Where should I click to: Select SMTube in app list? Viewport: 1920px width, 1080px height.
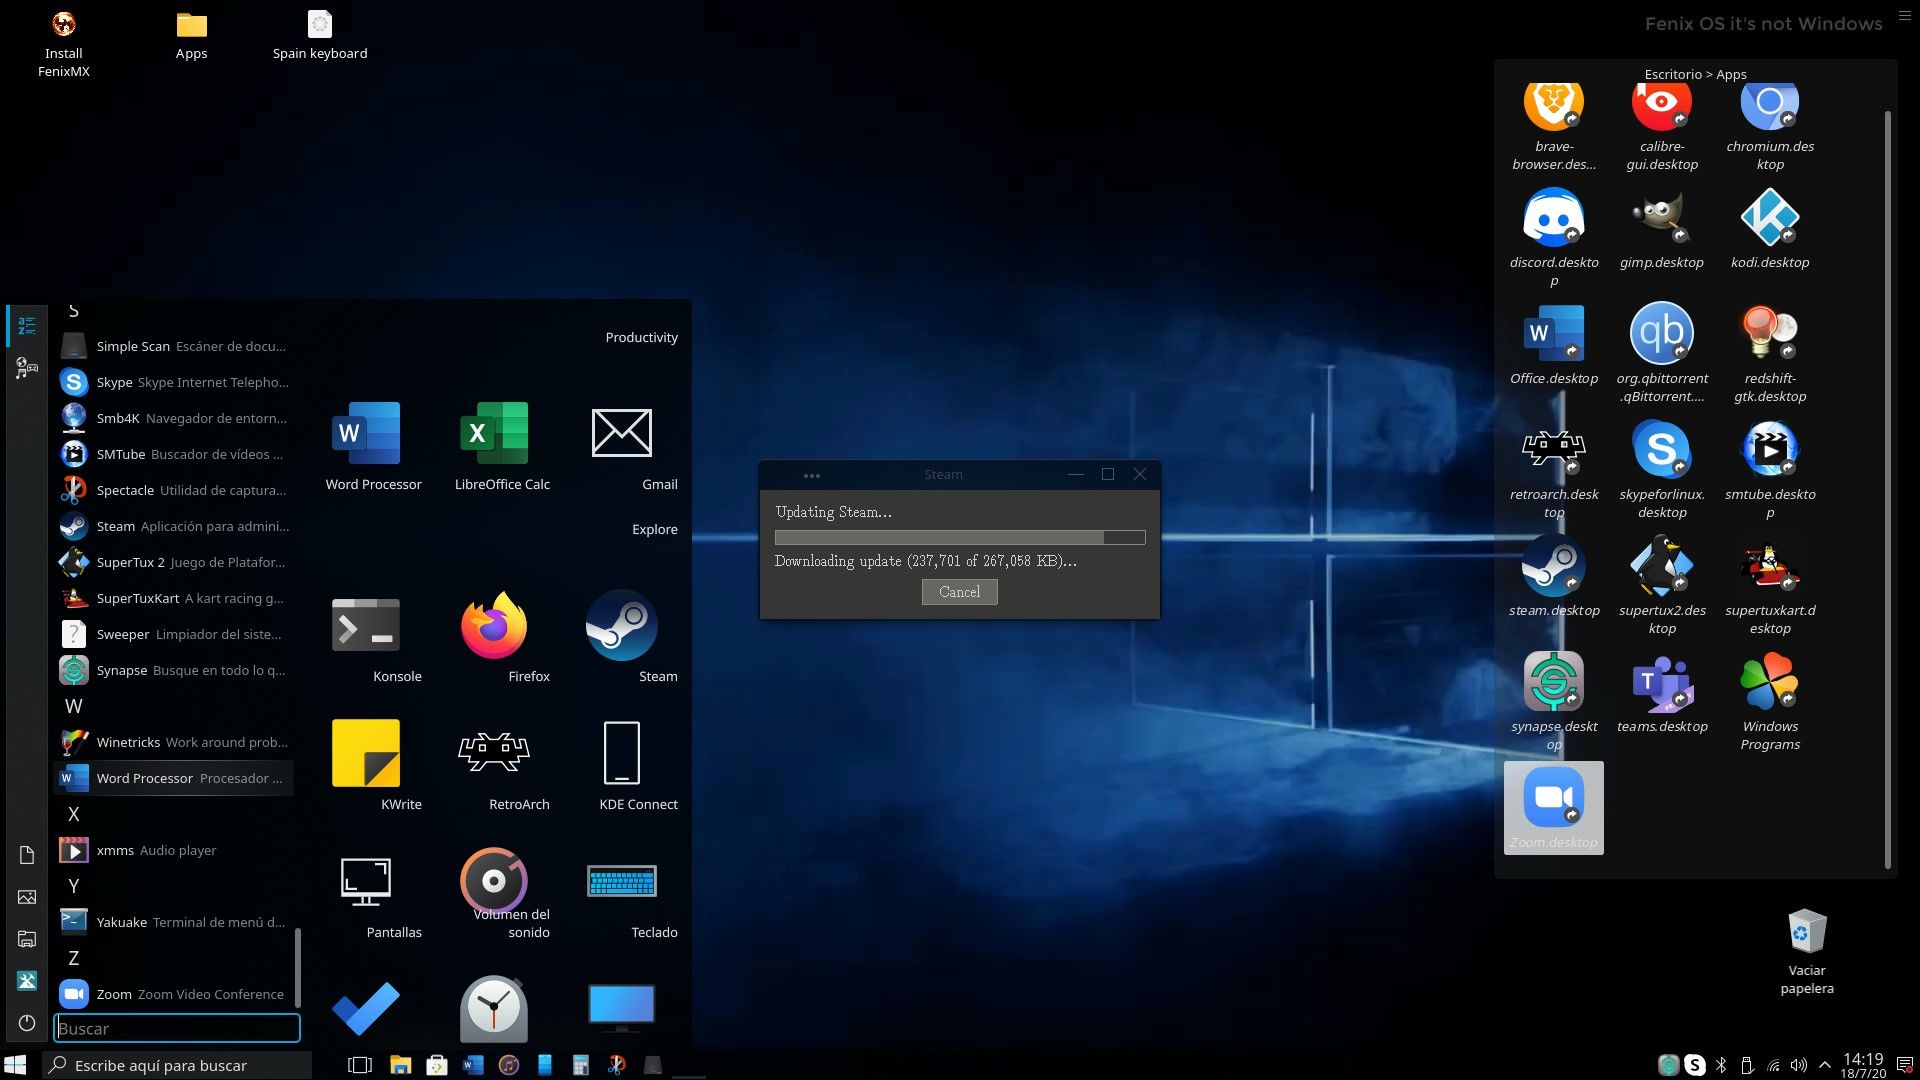point(173,454)
